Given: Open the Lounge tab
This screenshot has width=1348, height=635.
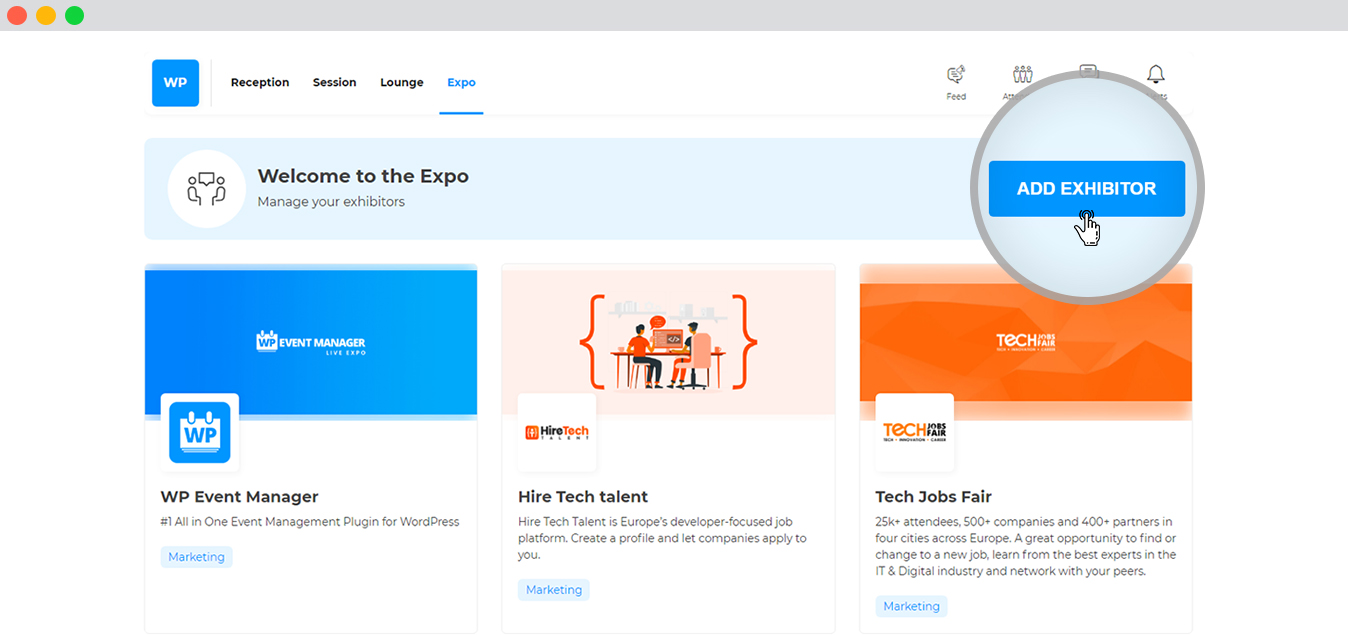Looking at the screenshot, I should (x=402, y=83).
